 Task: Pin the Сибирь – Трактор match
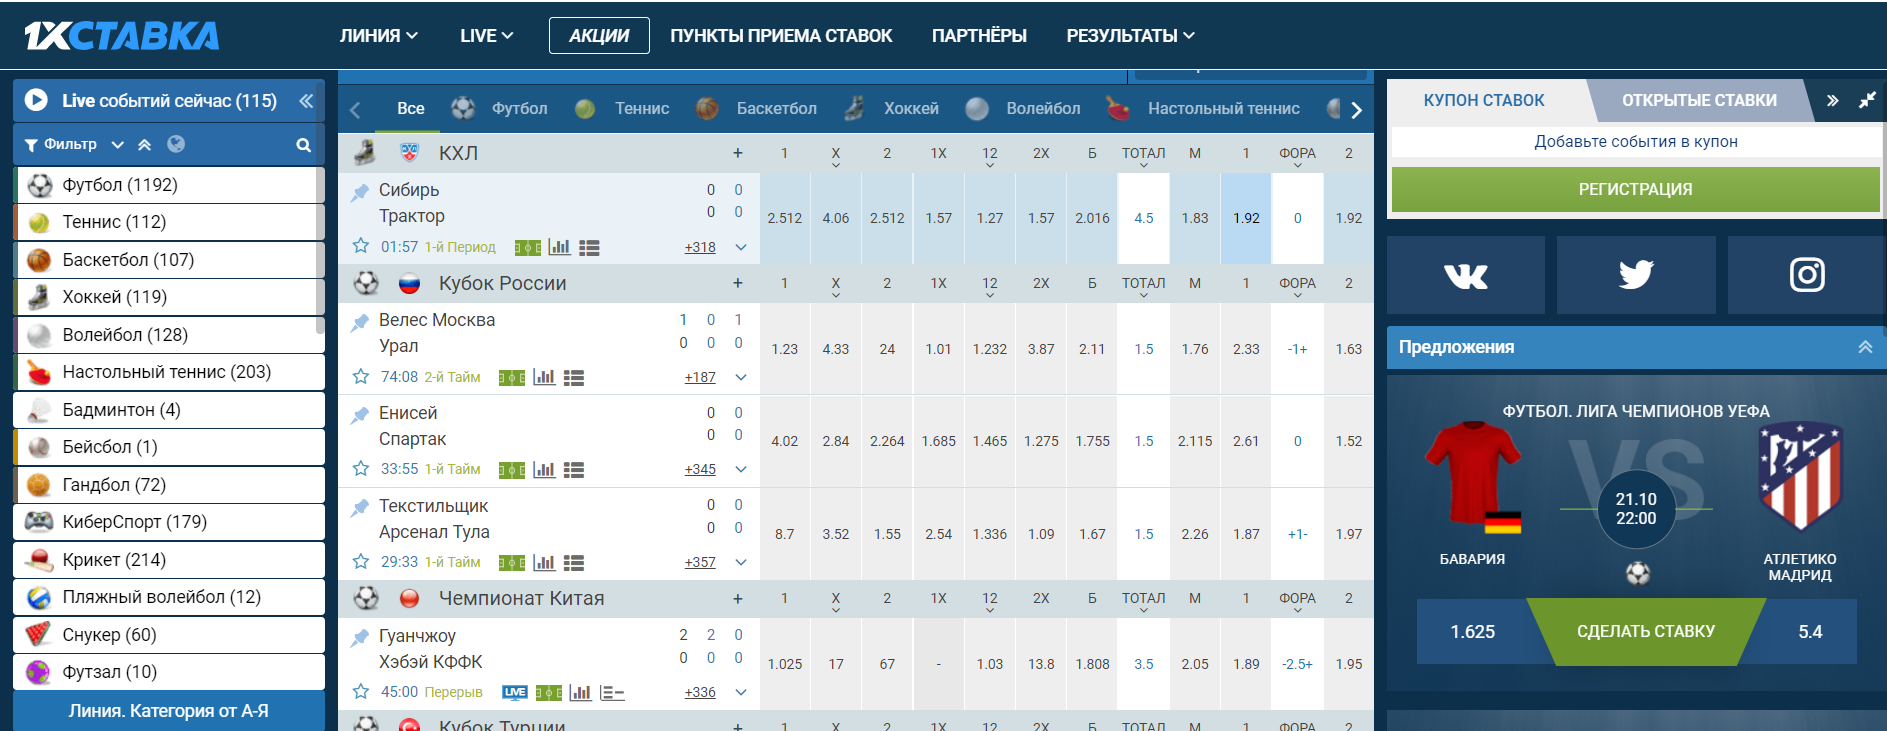tap(360, 191)
